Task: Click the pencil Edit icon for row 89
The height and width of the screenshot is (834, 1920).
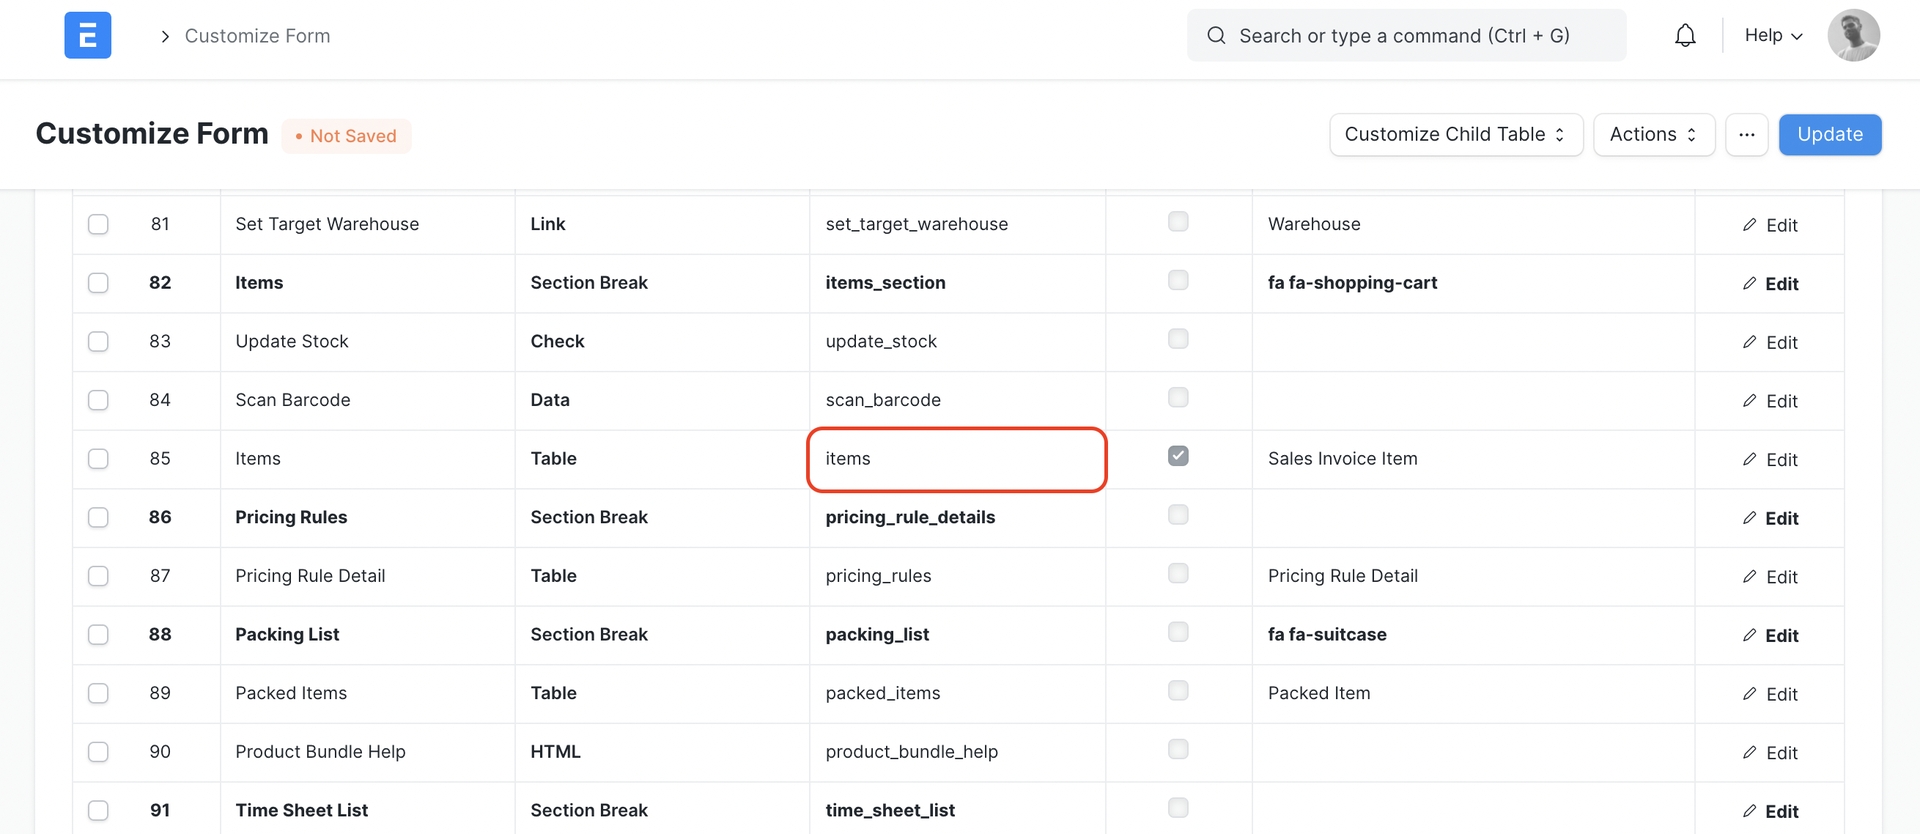Action: (1749, 693)
